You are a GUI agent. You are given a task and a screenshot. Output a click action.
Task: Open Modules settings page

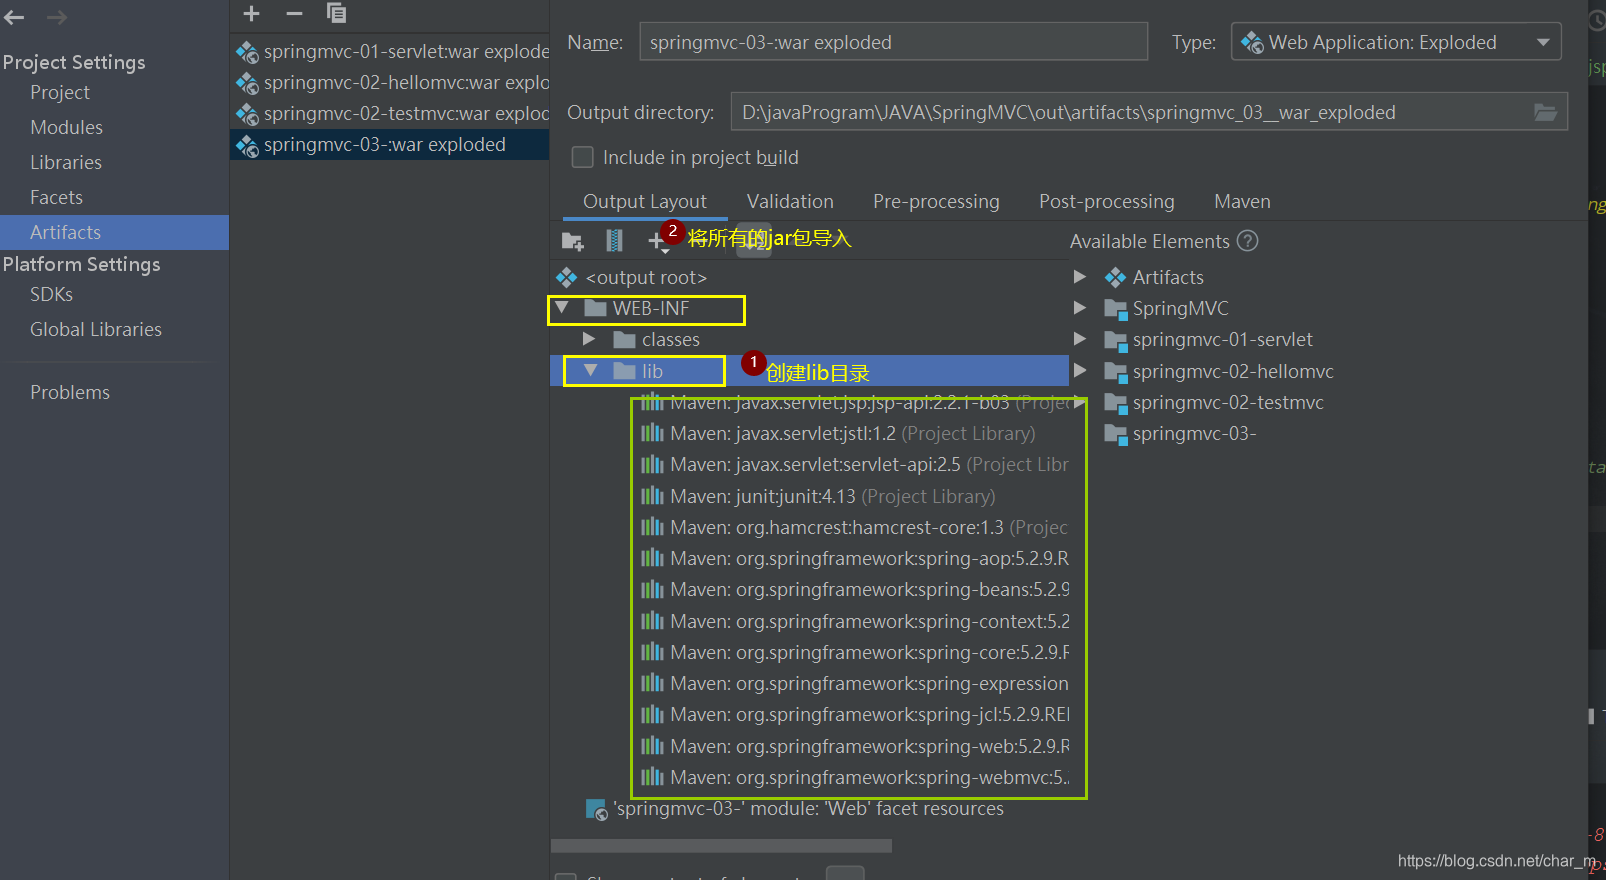pos(66,127)
